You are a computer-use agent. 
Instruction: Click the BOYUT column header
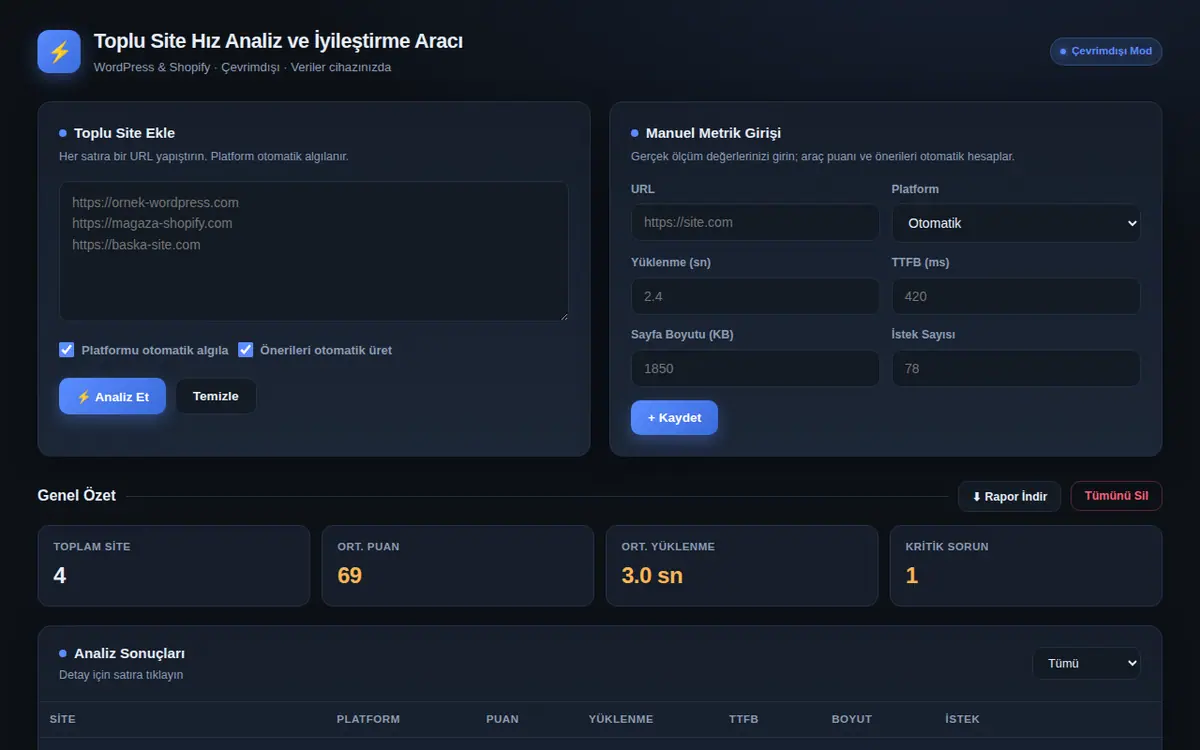[x=852, y=719]
